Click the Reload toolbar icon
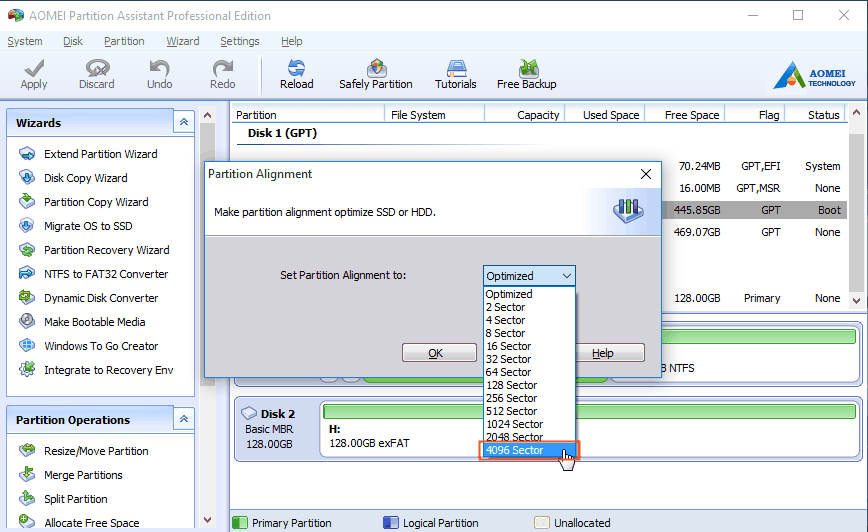Image resolution: width=868 pixels, height=532 pixels. click(x=296, y=68)
